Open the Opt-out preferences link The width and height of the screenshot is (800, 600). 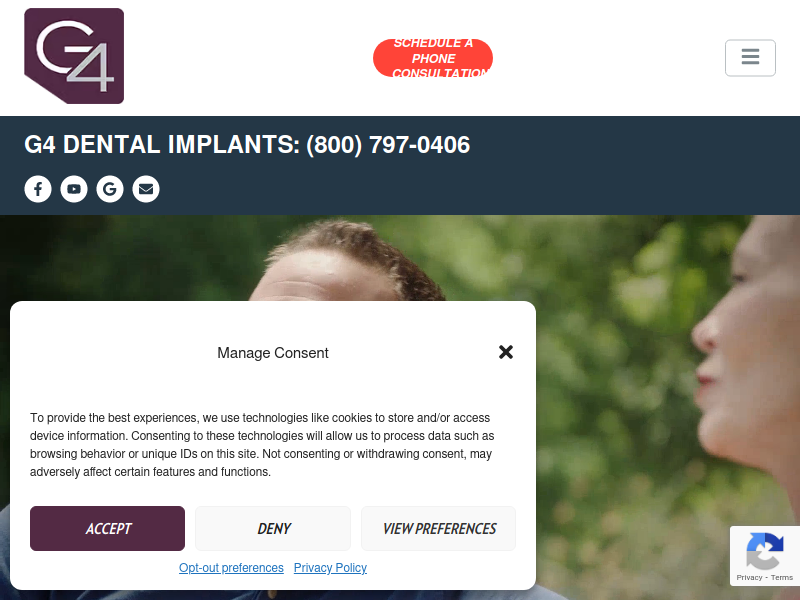231,568
